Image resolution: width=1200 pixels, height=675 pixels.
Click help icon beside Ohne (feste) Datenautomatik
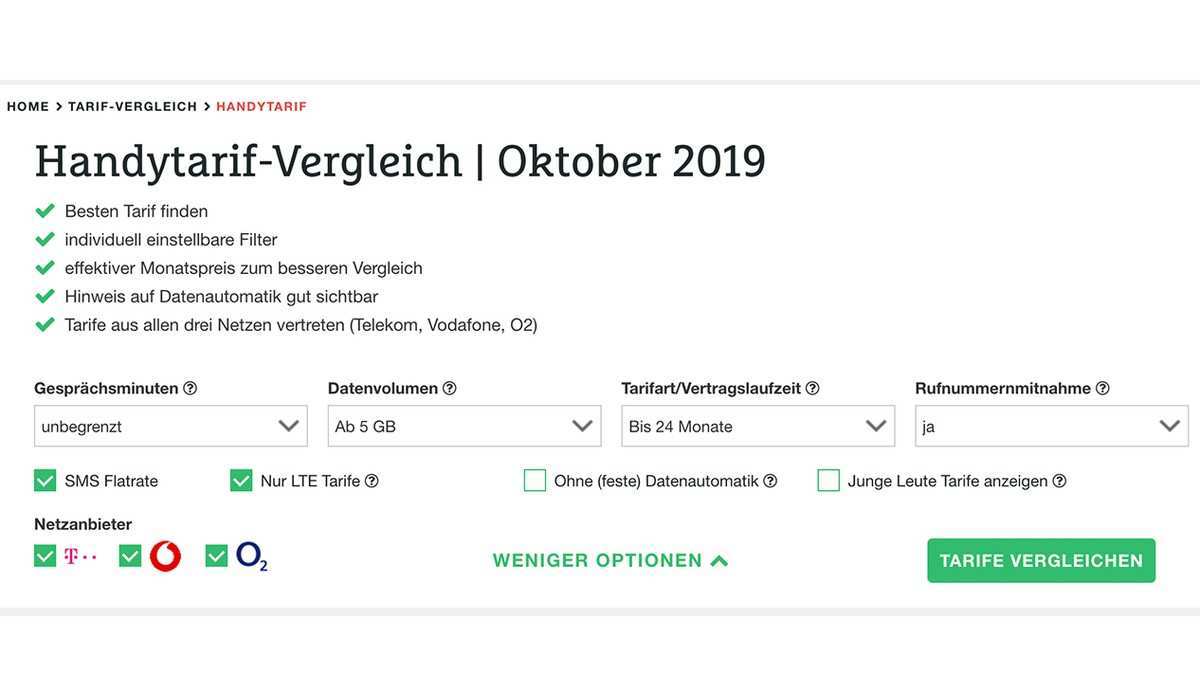(770, 481)
